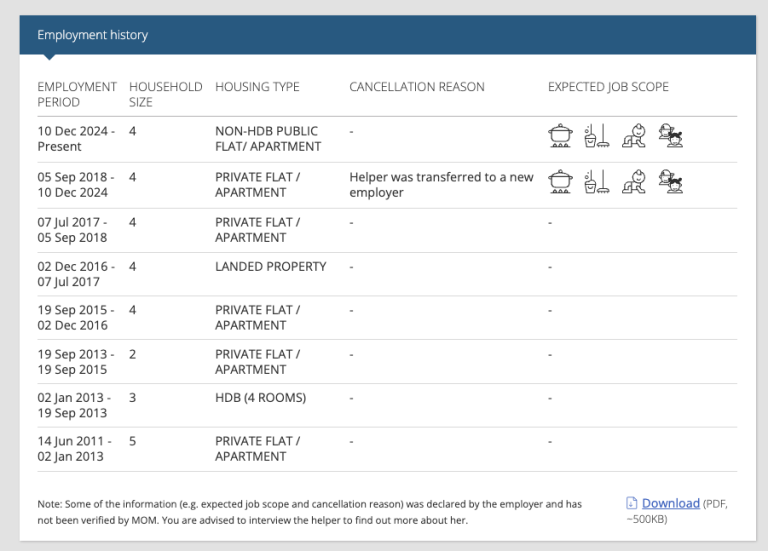Select the '05 Sep 2018 - 10 Dec 2024' period
This screenshot has height=551, width=768.
tap(76, 185)
